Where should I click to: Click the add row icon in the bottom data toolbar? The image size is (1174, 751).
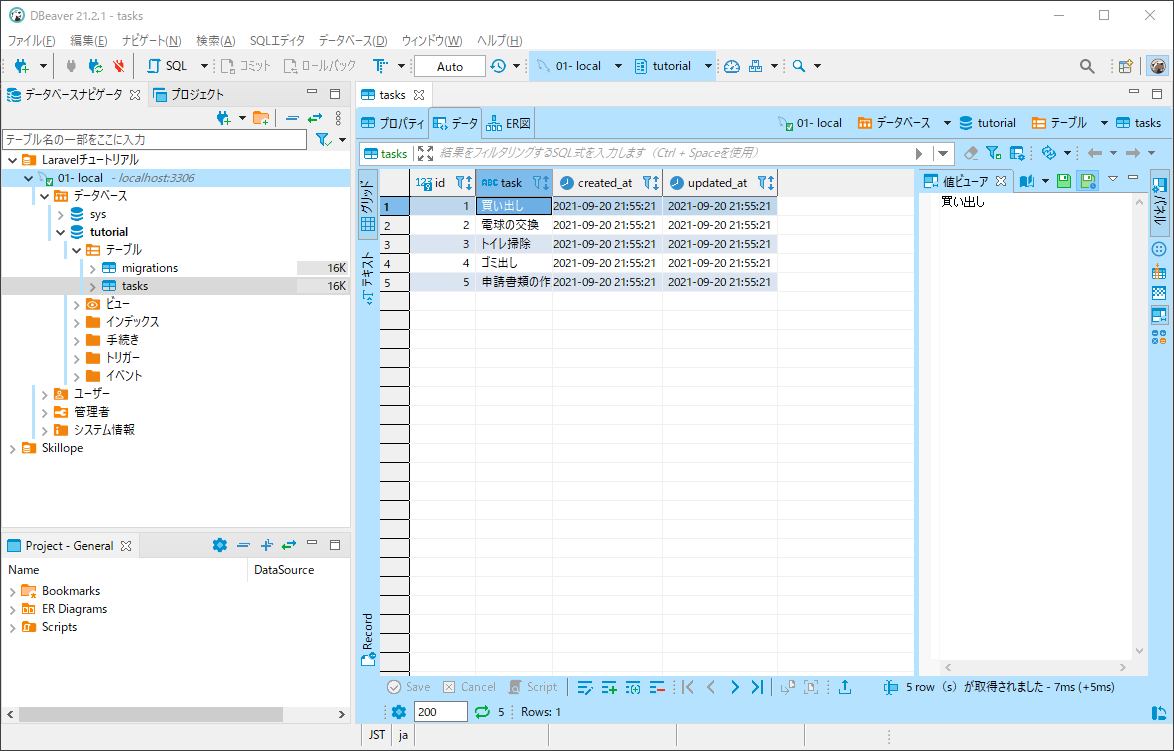609,687
